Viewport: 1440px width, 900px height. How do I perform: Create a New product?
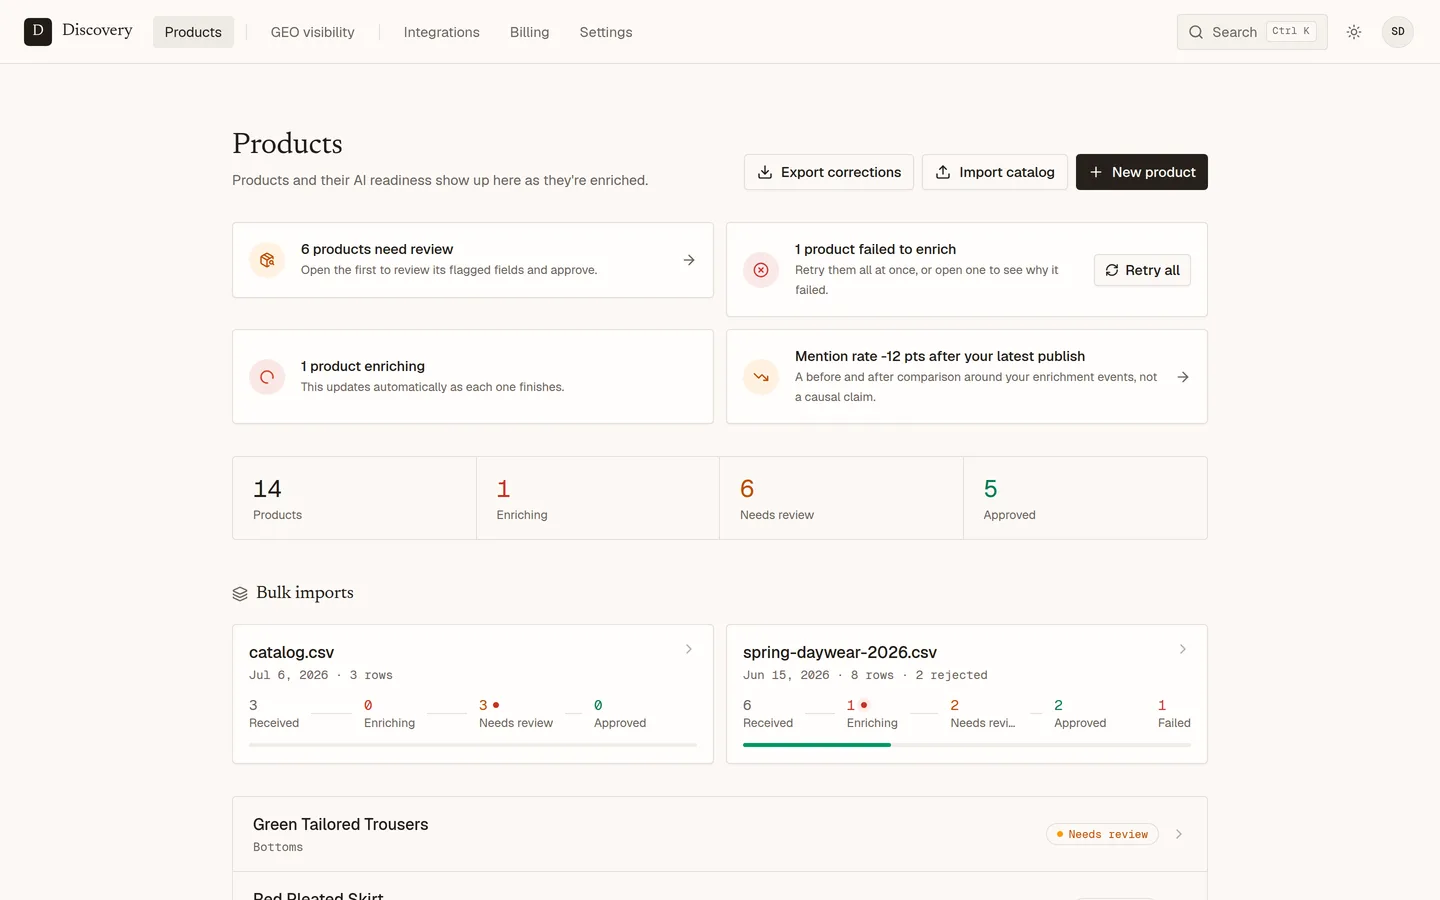1142,172
